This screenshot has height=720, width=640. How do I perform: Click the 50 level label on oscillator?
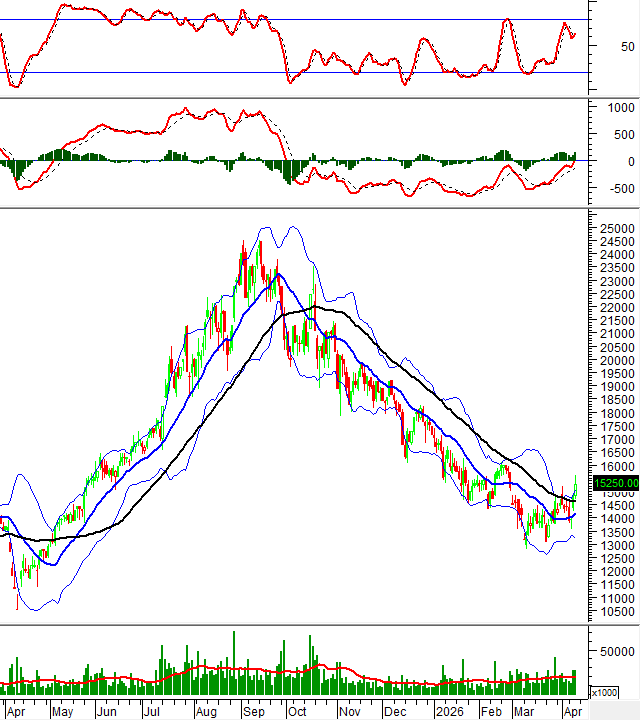pyautogui.click(x=600, y=46)
